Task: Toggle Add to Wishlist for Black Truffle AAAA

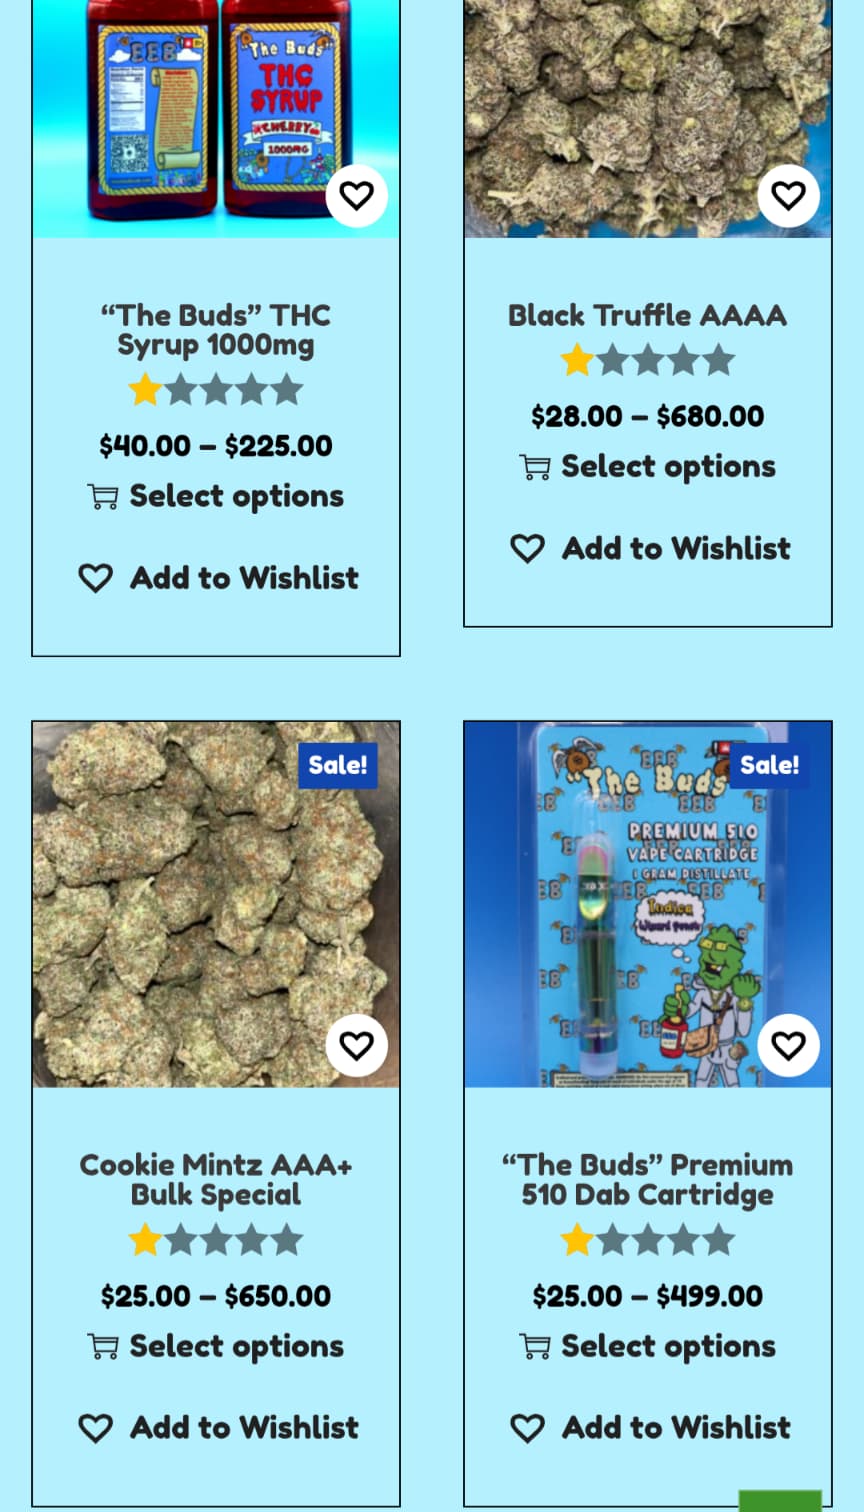Action: click(650, 548)
